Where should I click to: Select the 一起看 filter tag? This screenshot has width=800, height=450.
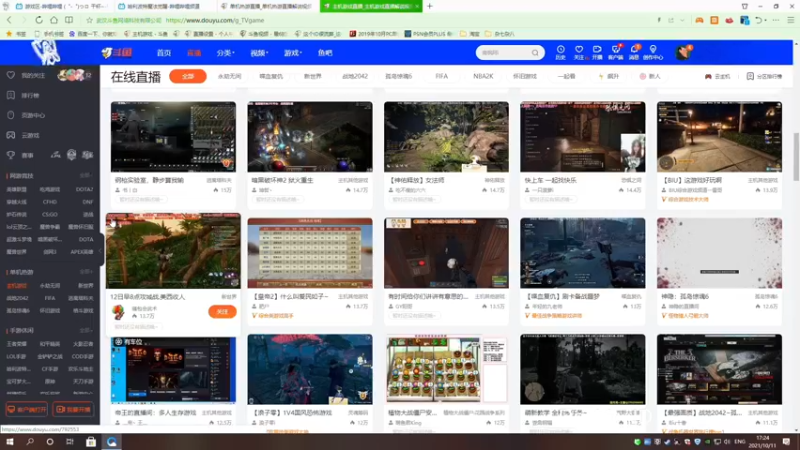[566, 76]
